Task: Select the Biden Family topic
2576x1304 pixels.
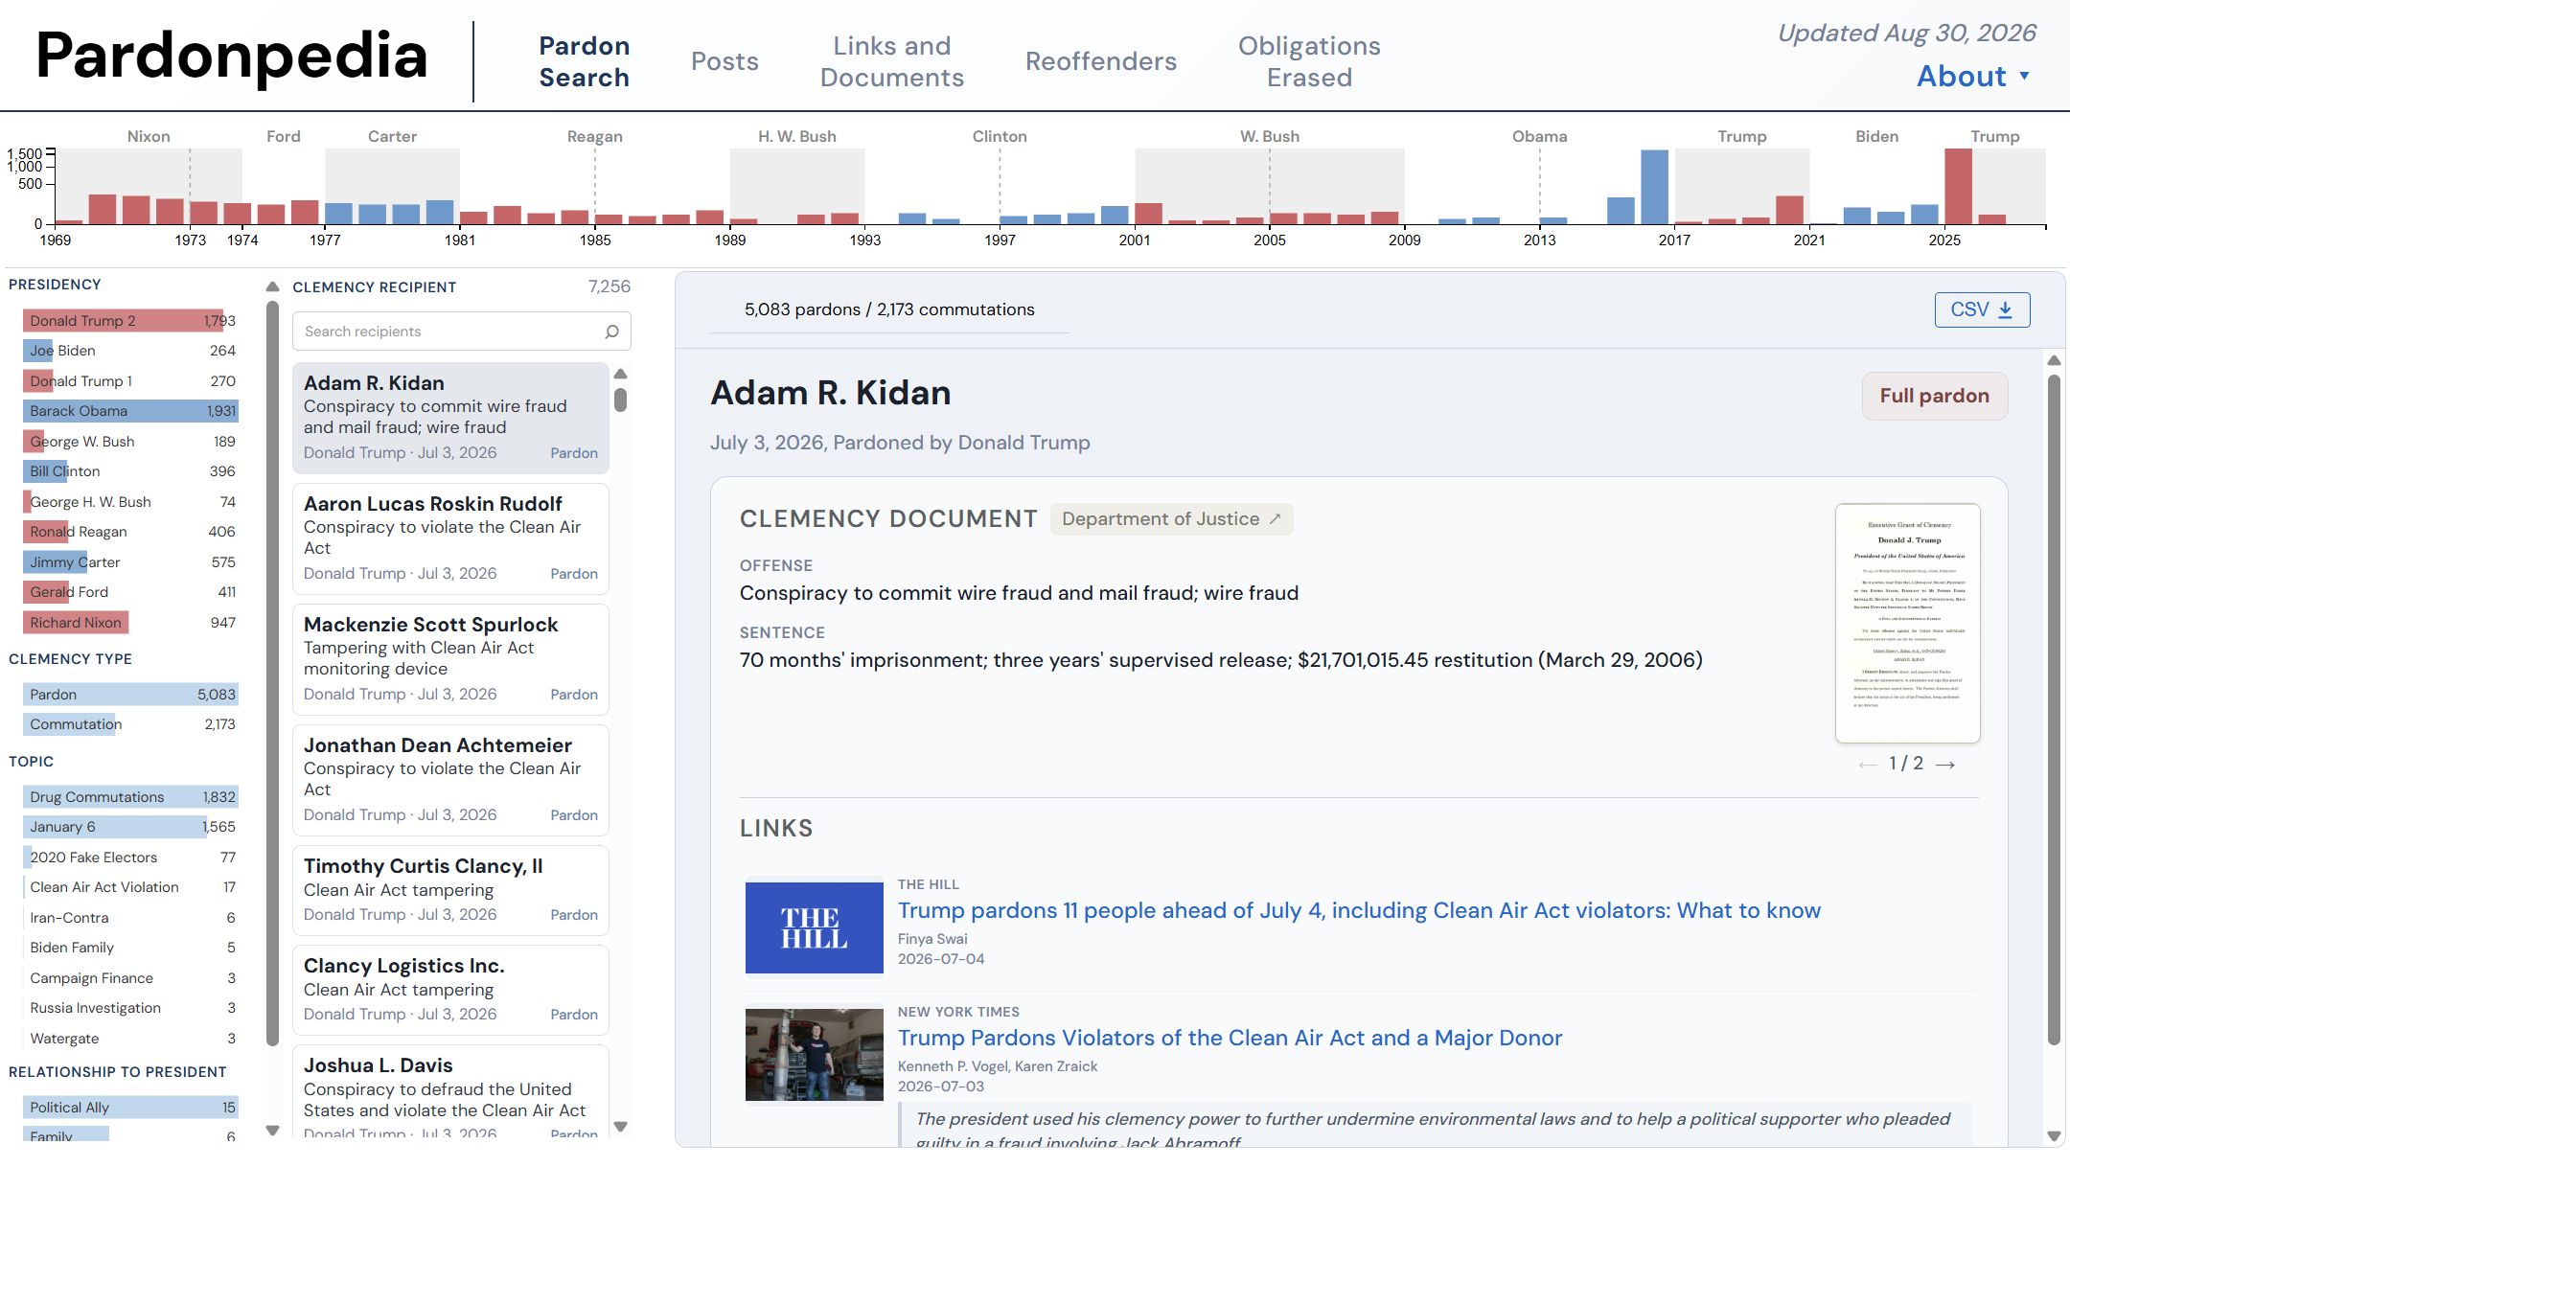Action: (130, 948)
